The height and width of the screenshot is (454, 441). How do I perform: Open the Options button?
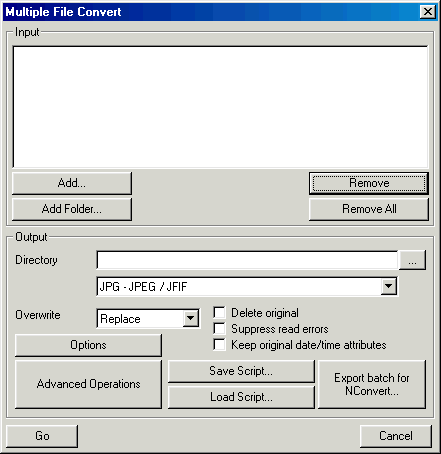pyautogui.click(x=88, y=345)
